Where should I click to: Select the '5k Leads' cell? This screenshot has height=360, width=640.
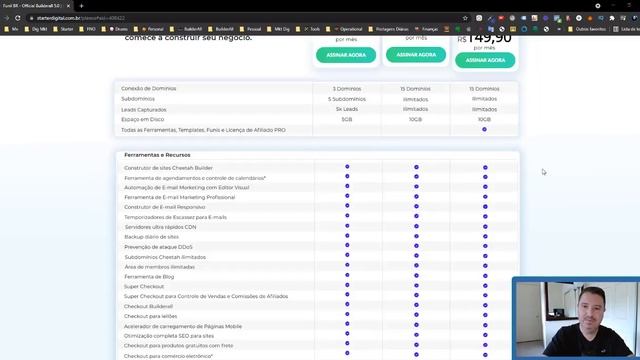coord(347,109)
